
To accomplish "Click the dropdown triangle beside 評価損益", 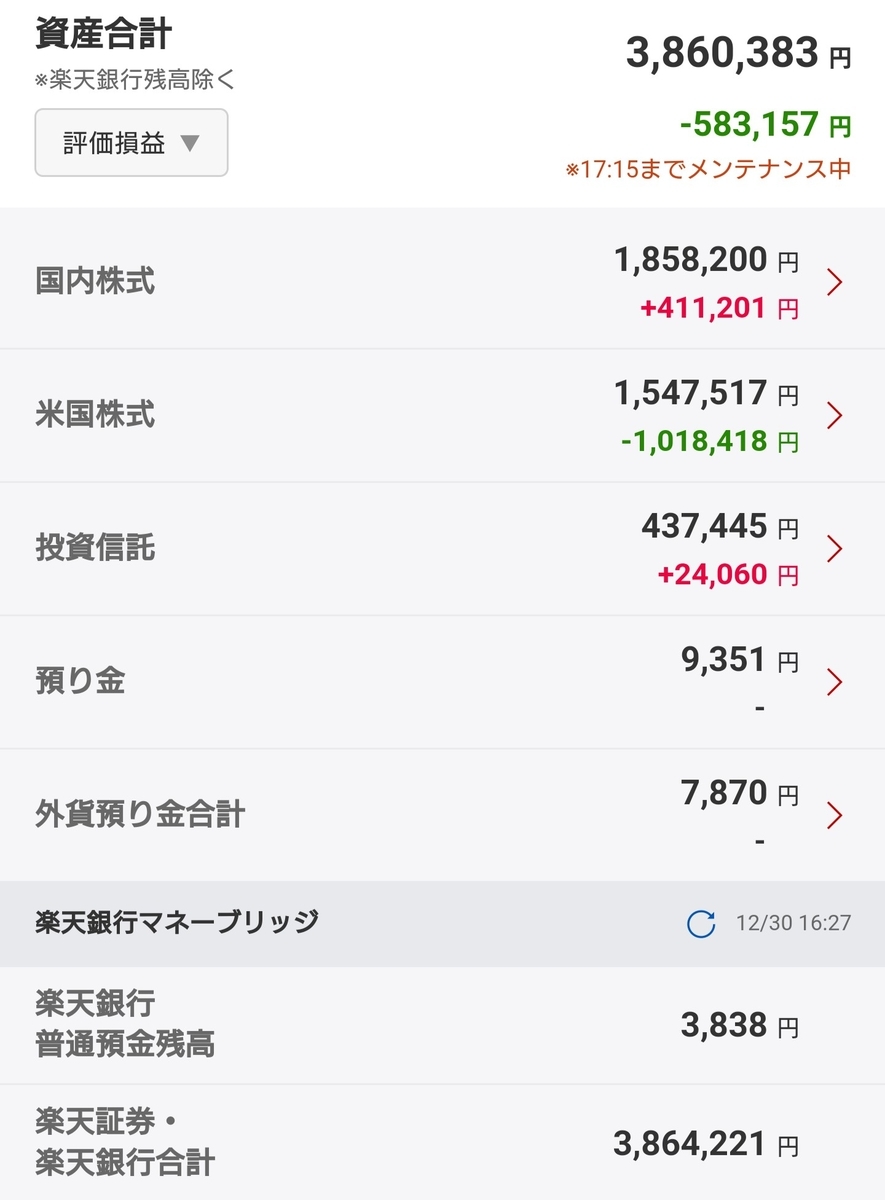I will click(x=190, y=144).
